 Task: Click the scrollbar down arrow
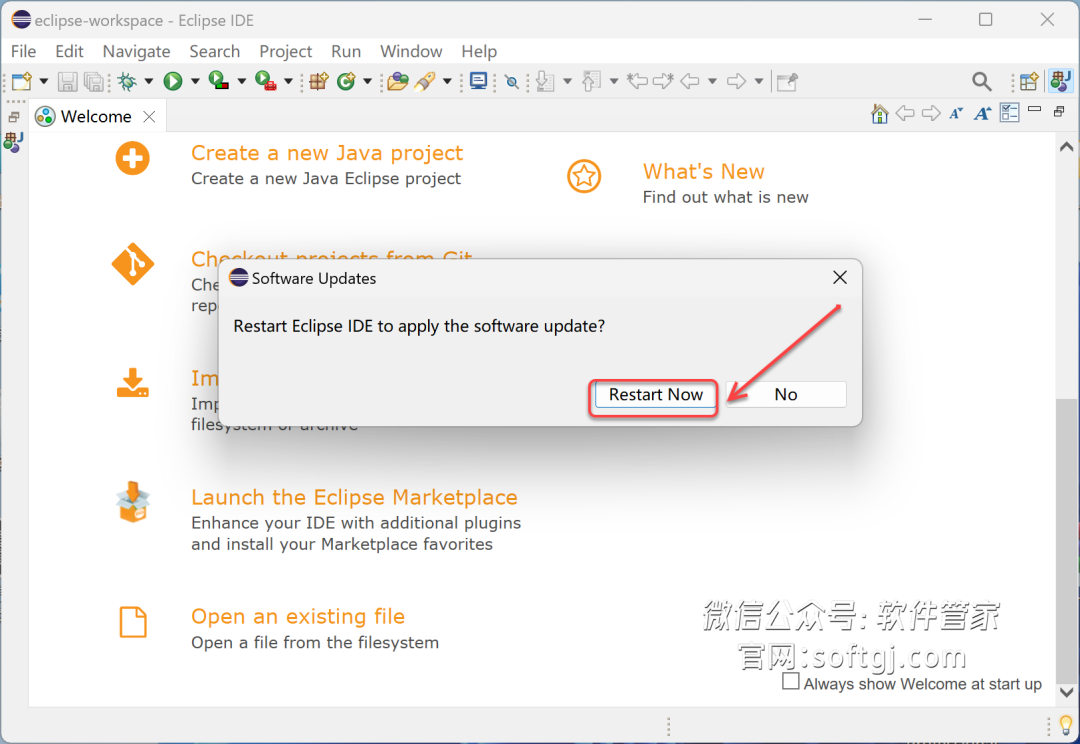click(x=1066, y=692)
